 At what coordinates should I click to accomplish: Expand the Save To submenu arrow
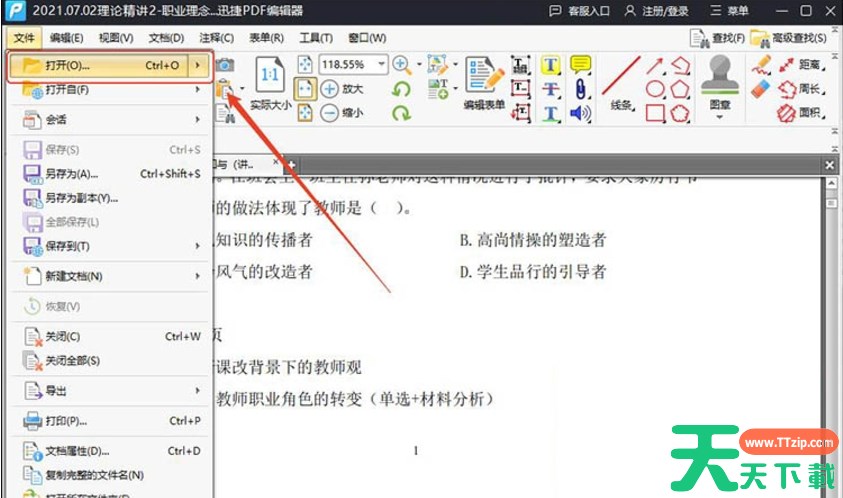198,246
